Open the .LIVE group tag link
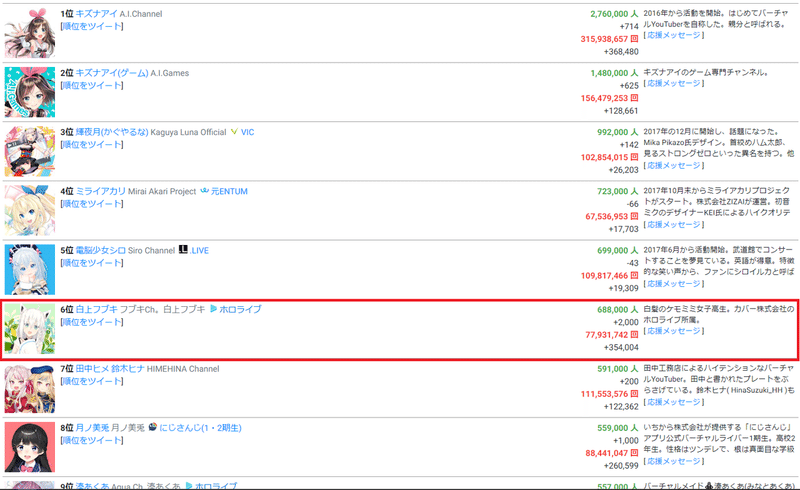 coord(199,251)
